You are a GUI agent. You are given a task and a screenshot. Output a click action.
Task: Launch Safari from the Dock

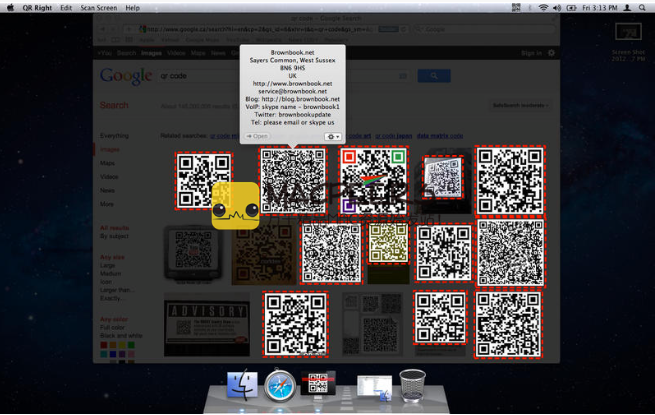point(281,386)
